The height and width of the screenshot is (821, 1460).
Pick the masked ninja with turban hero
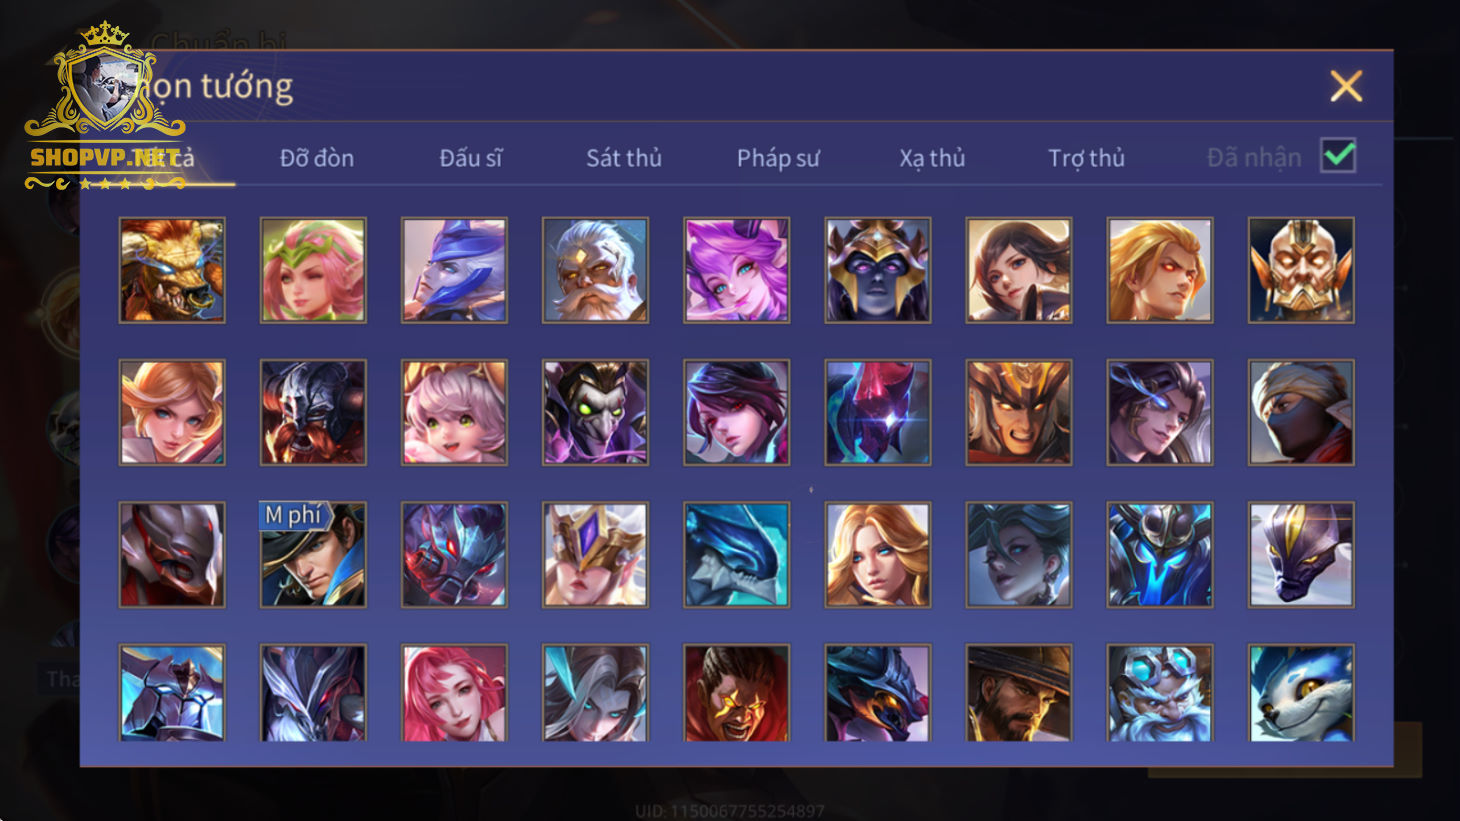pos(1301,412)
